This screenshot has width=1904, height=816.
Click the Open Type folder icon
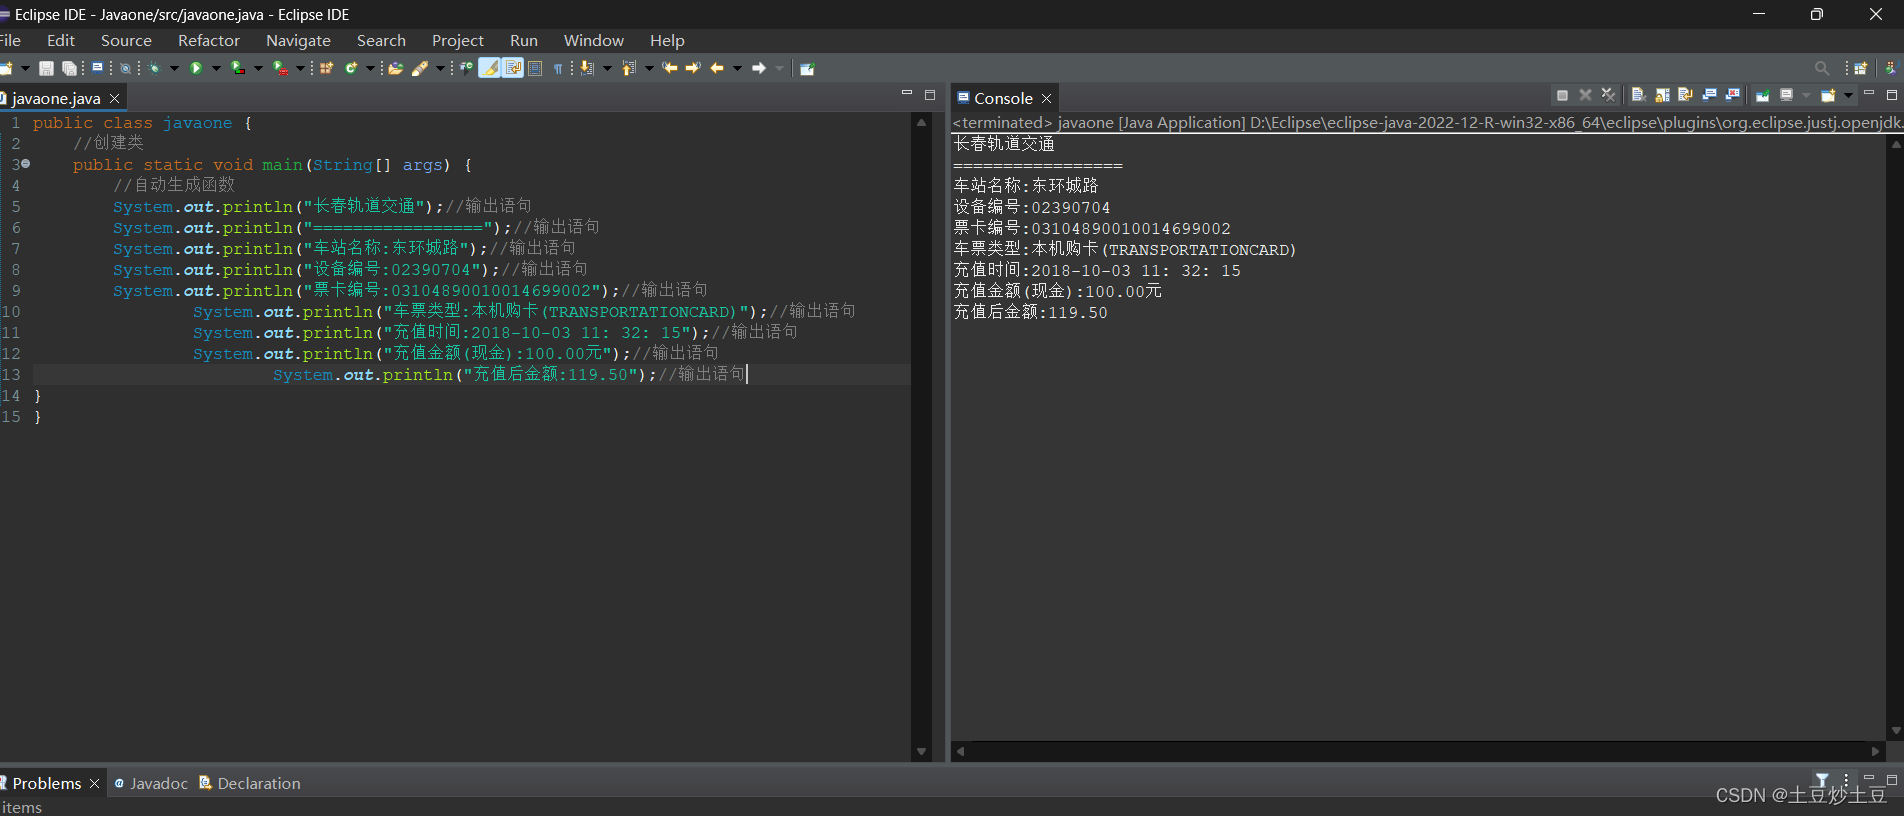tap(395, 68)
